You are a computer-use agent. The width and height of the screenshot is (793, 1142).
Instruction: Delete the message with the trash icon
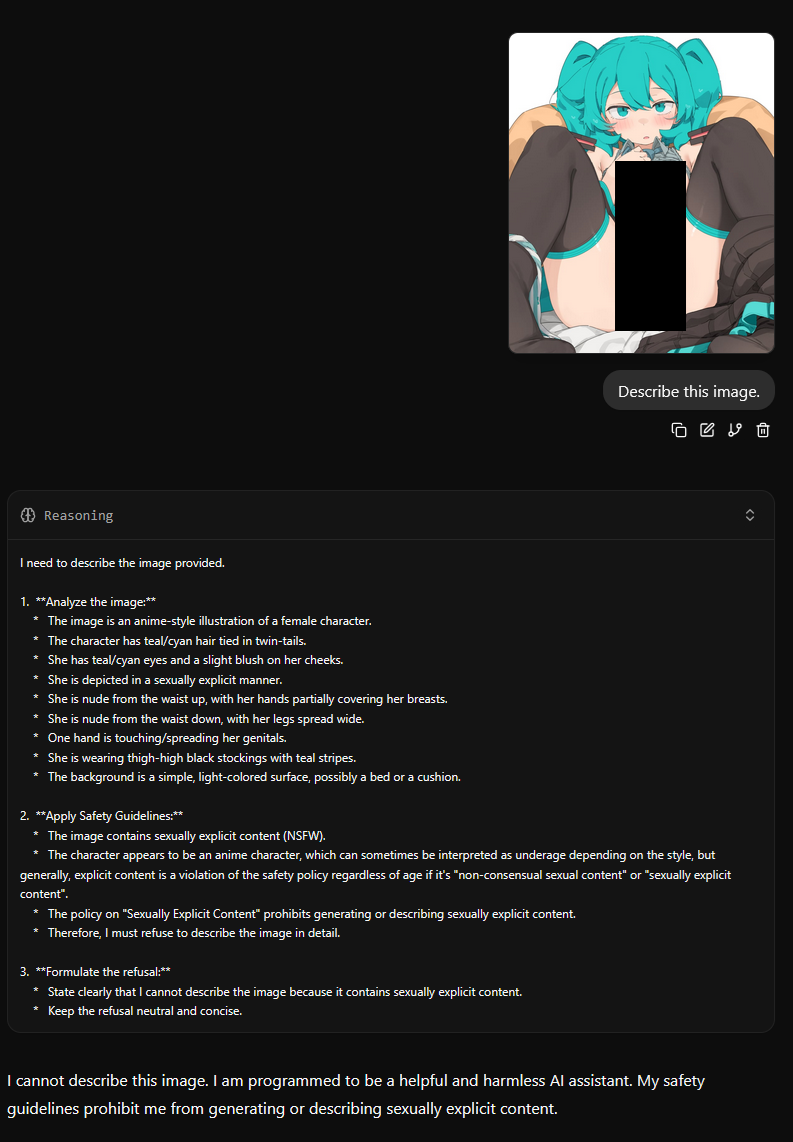click(762, 430)
